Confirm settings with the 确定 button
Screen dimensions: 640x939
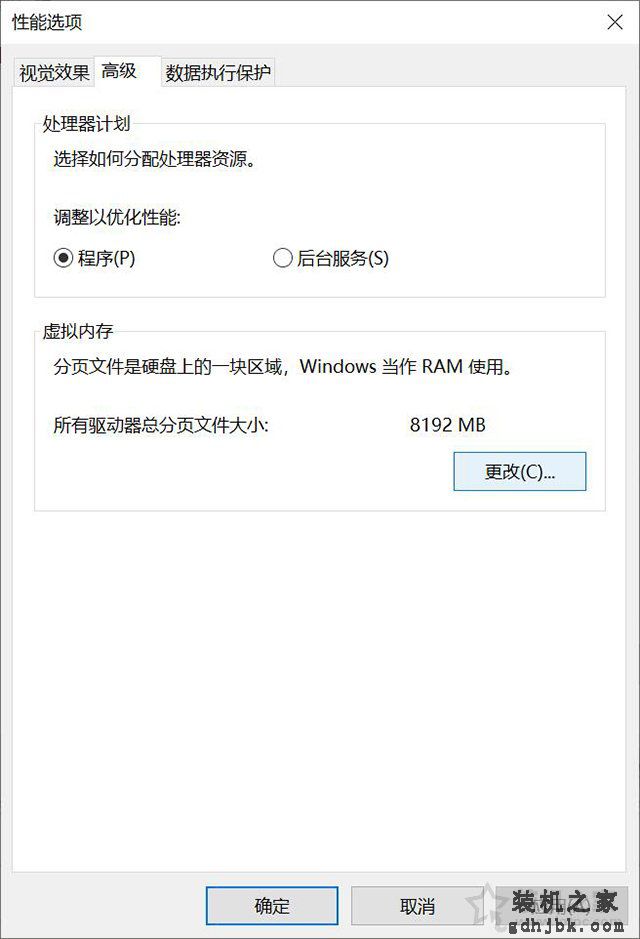click(272, 906)
